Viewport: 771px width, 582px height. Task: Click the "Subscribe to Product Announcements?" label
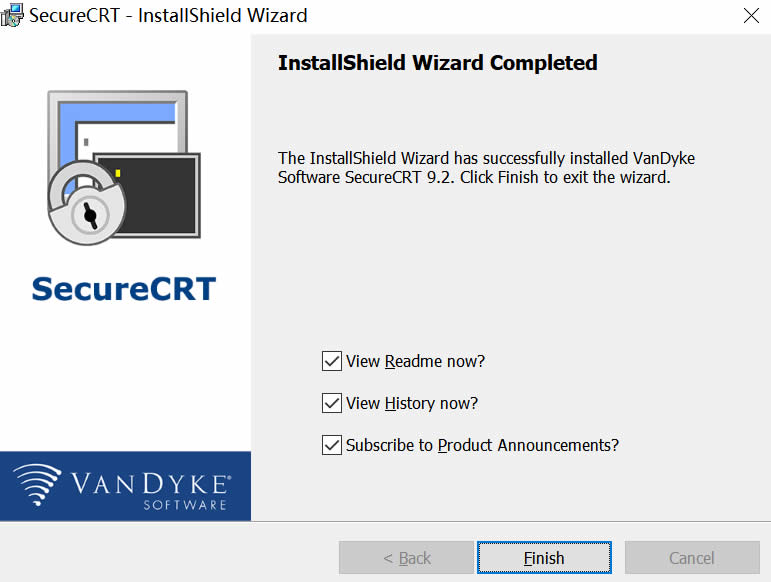pyautogui.click(x=482, y=445)
